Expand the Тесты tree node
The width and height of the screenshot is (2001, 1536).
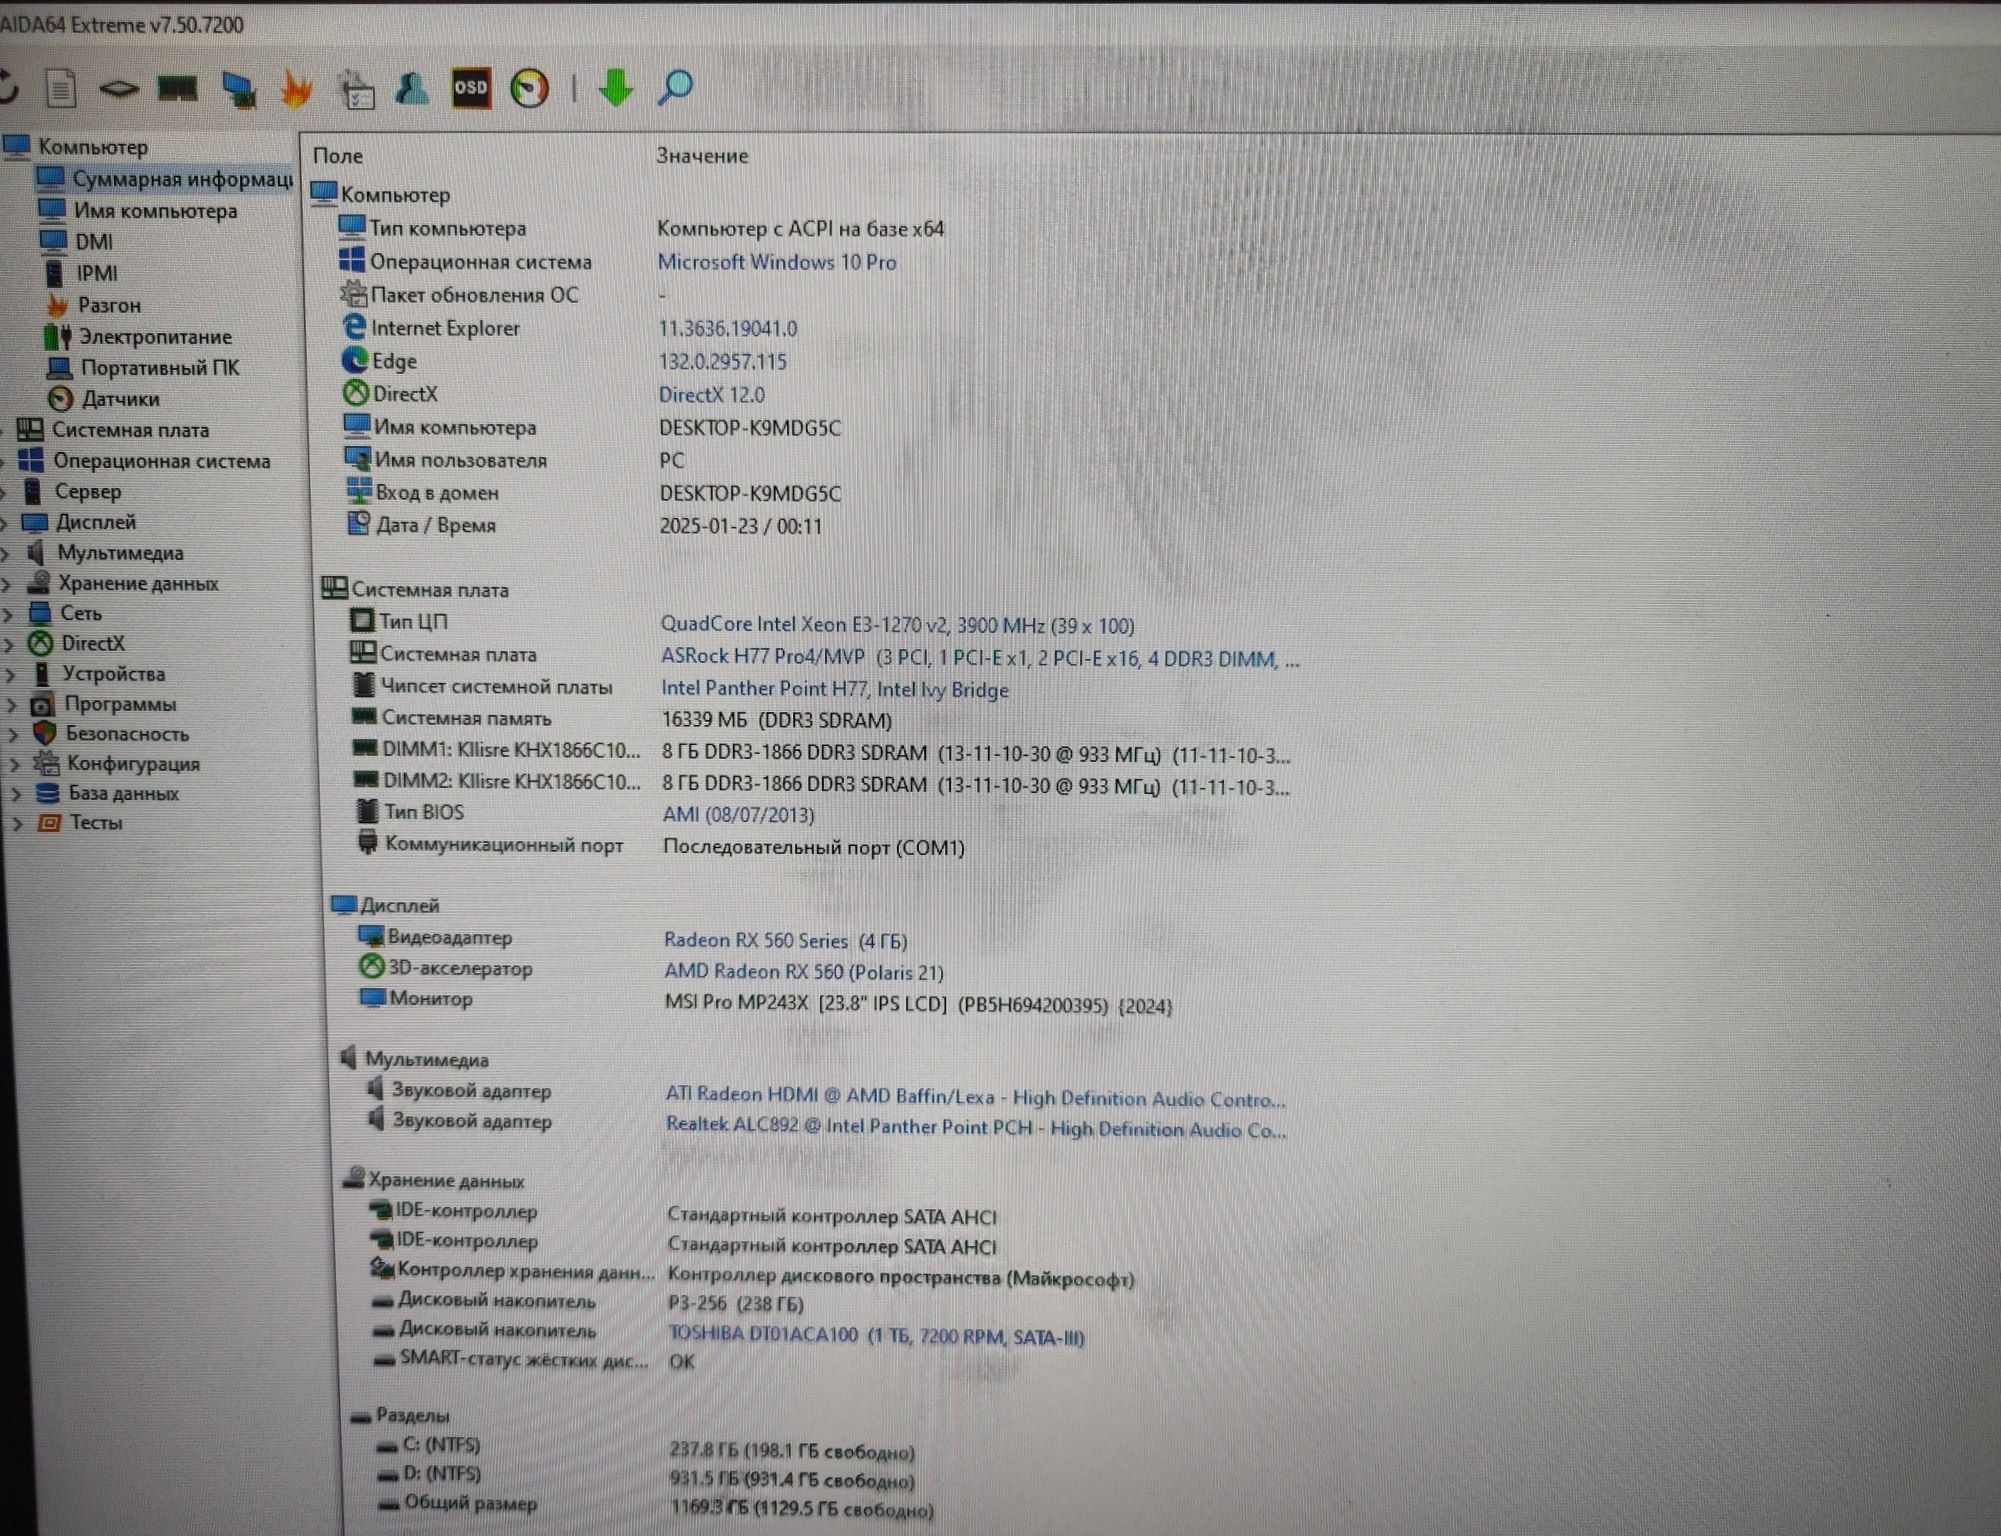click(17, 824)
